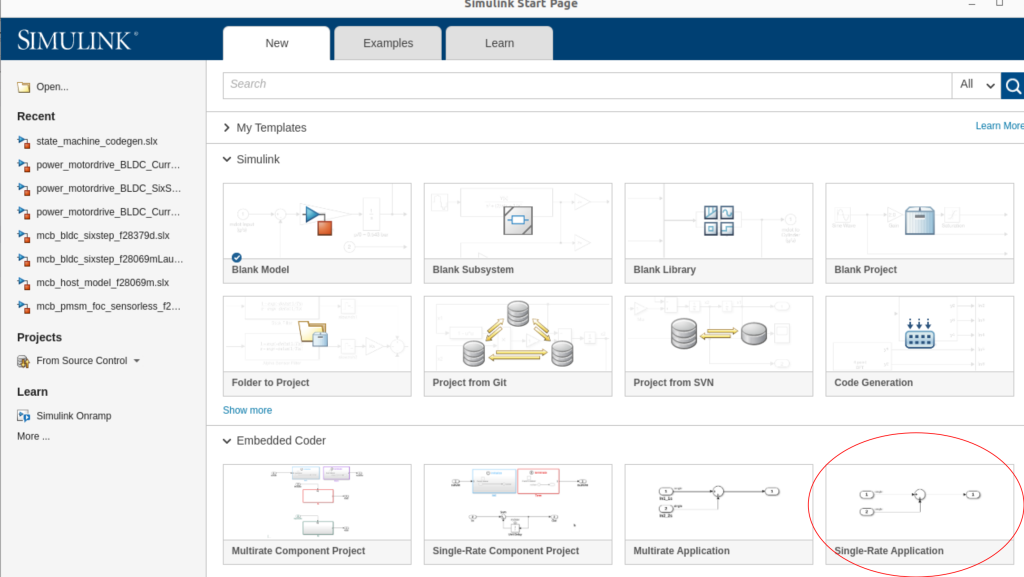This screenshot has width=1024, height=577.
Task: Switch to the New tab
Action: 277,43
